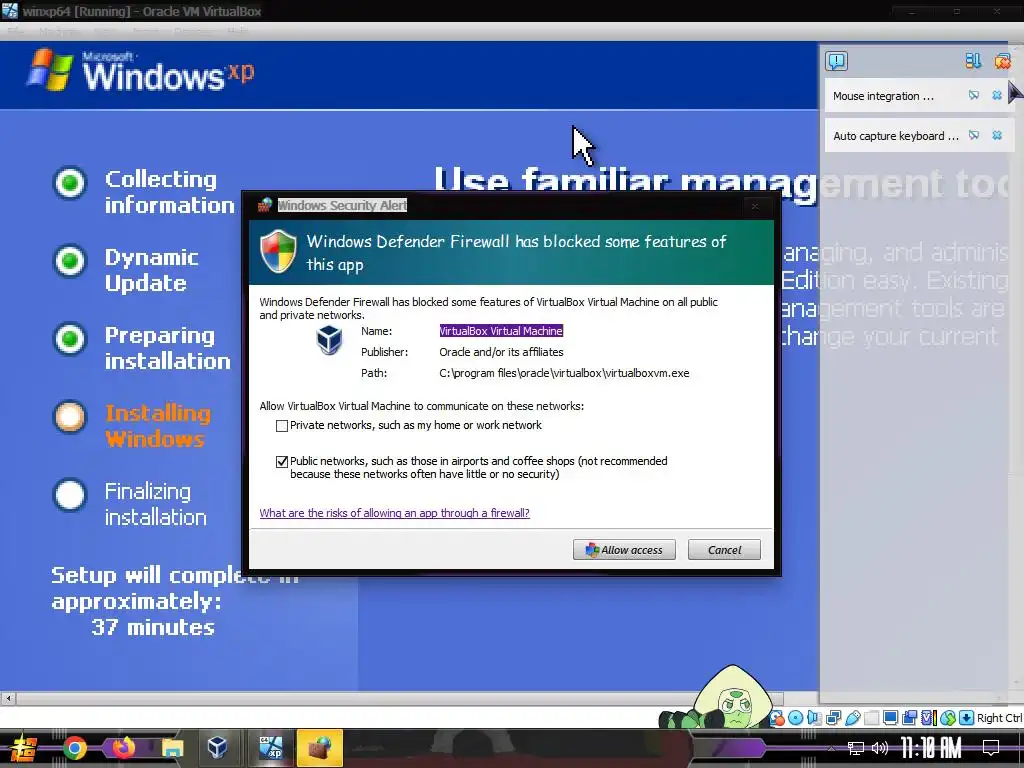
Task: Click the Oracle and/or its affiliates publisher text
Action: coord(501,352)
